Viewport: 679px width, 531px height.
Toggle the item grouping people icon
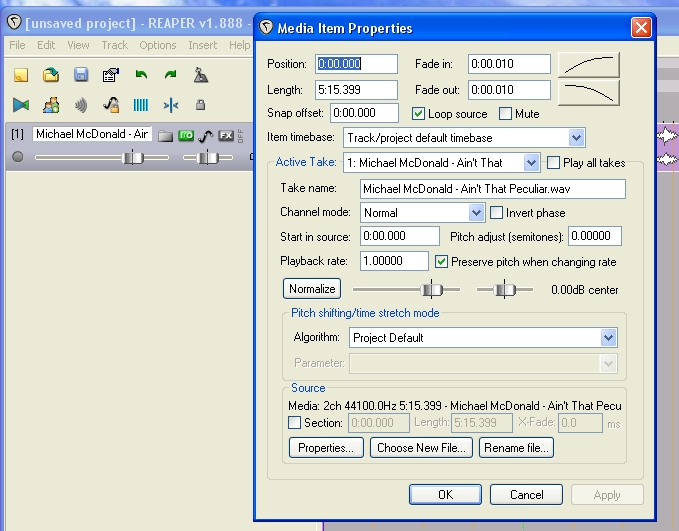51,105
